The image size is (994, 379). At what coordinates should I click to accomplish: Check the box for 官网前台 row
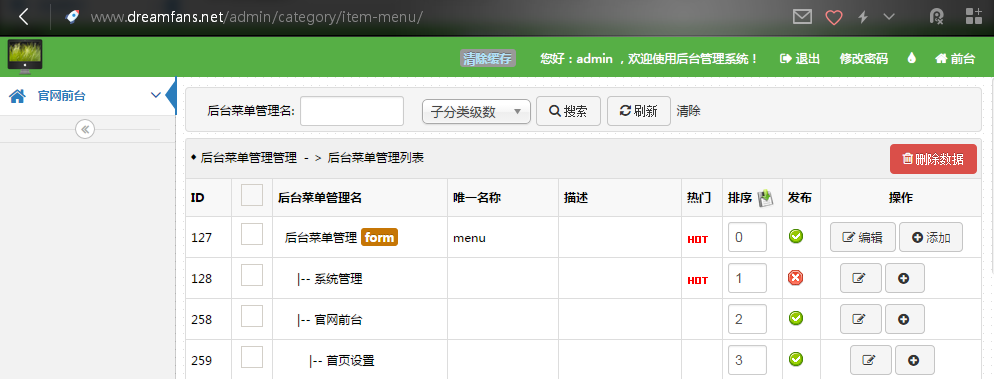(x=252, y=316)
